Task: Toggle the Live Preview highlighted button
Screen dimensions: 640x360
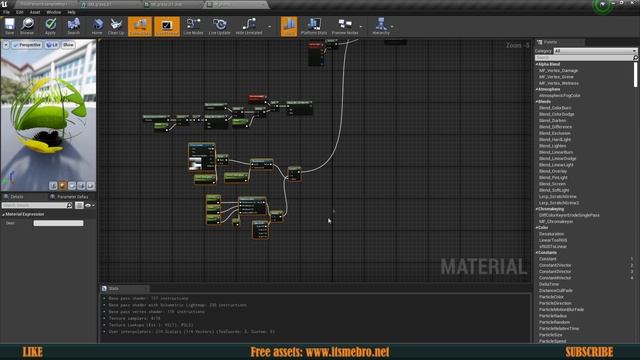Action: 167,26
